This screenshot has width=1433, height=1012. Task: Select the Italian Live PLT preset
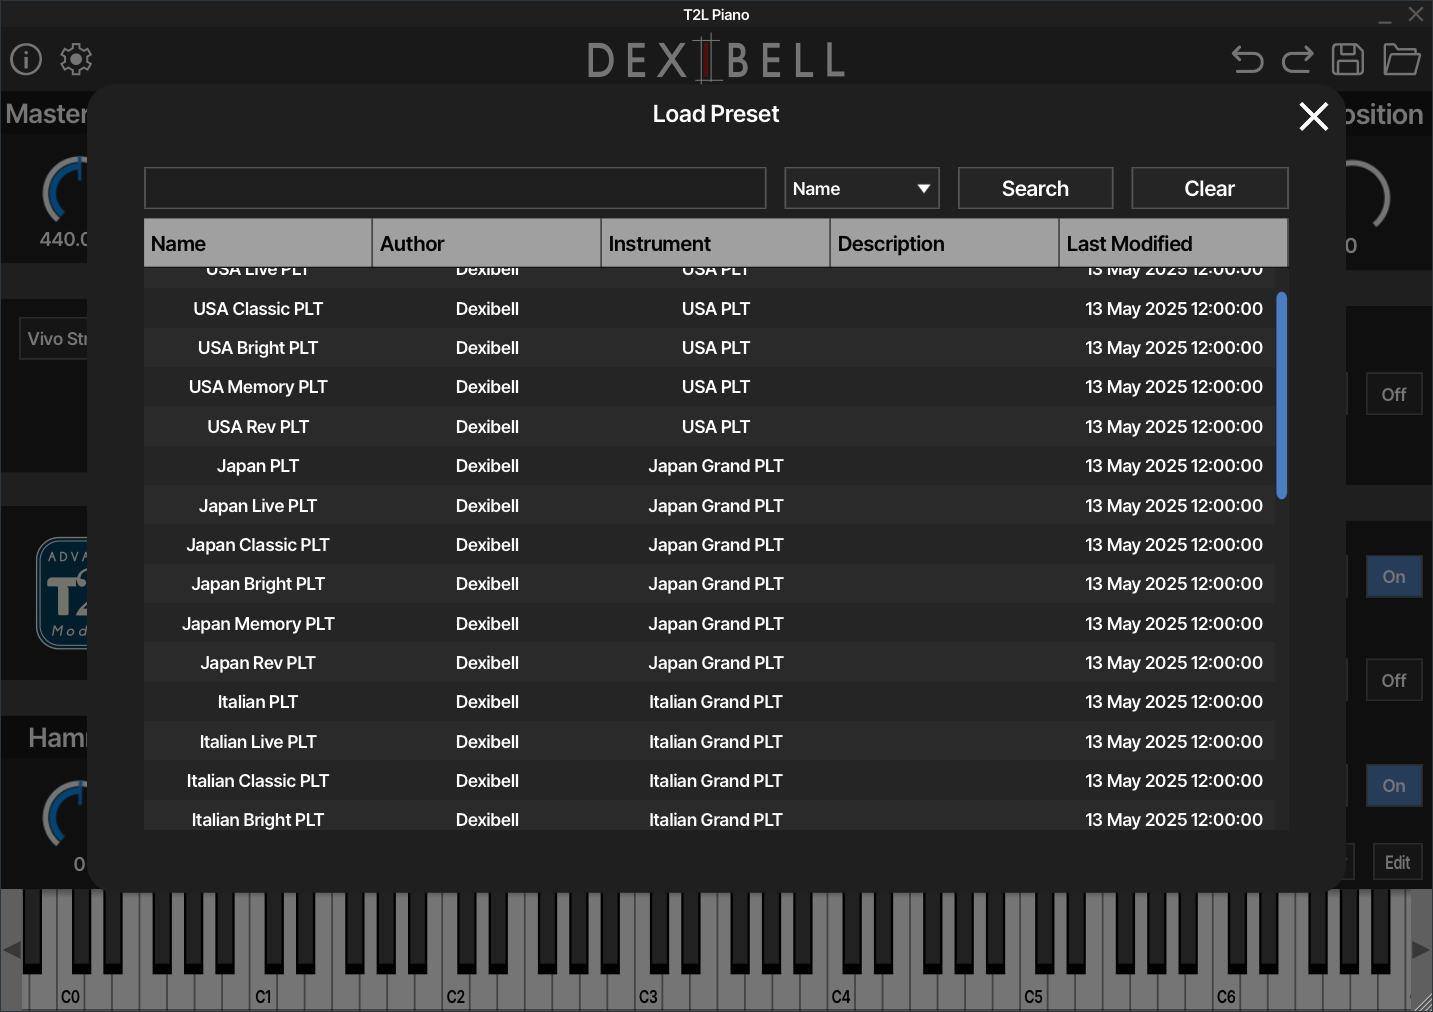(258, 742)
